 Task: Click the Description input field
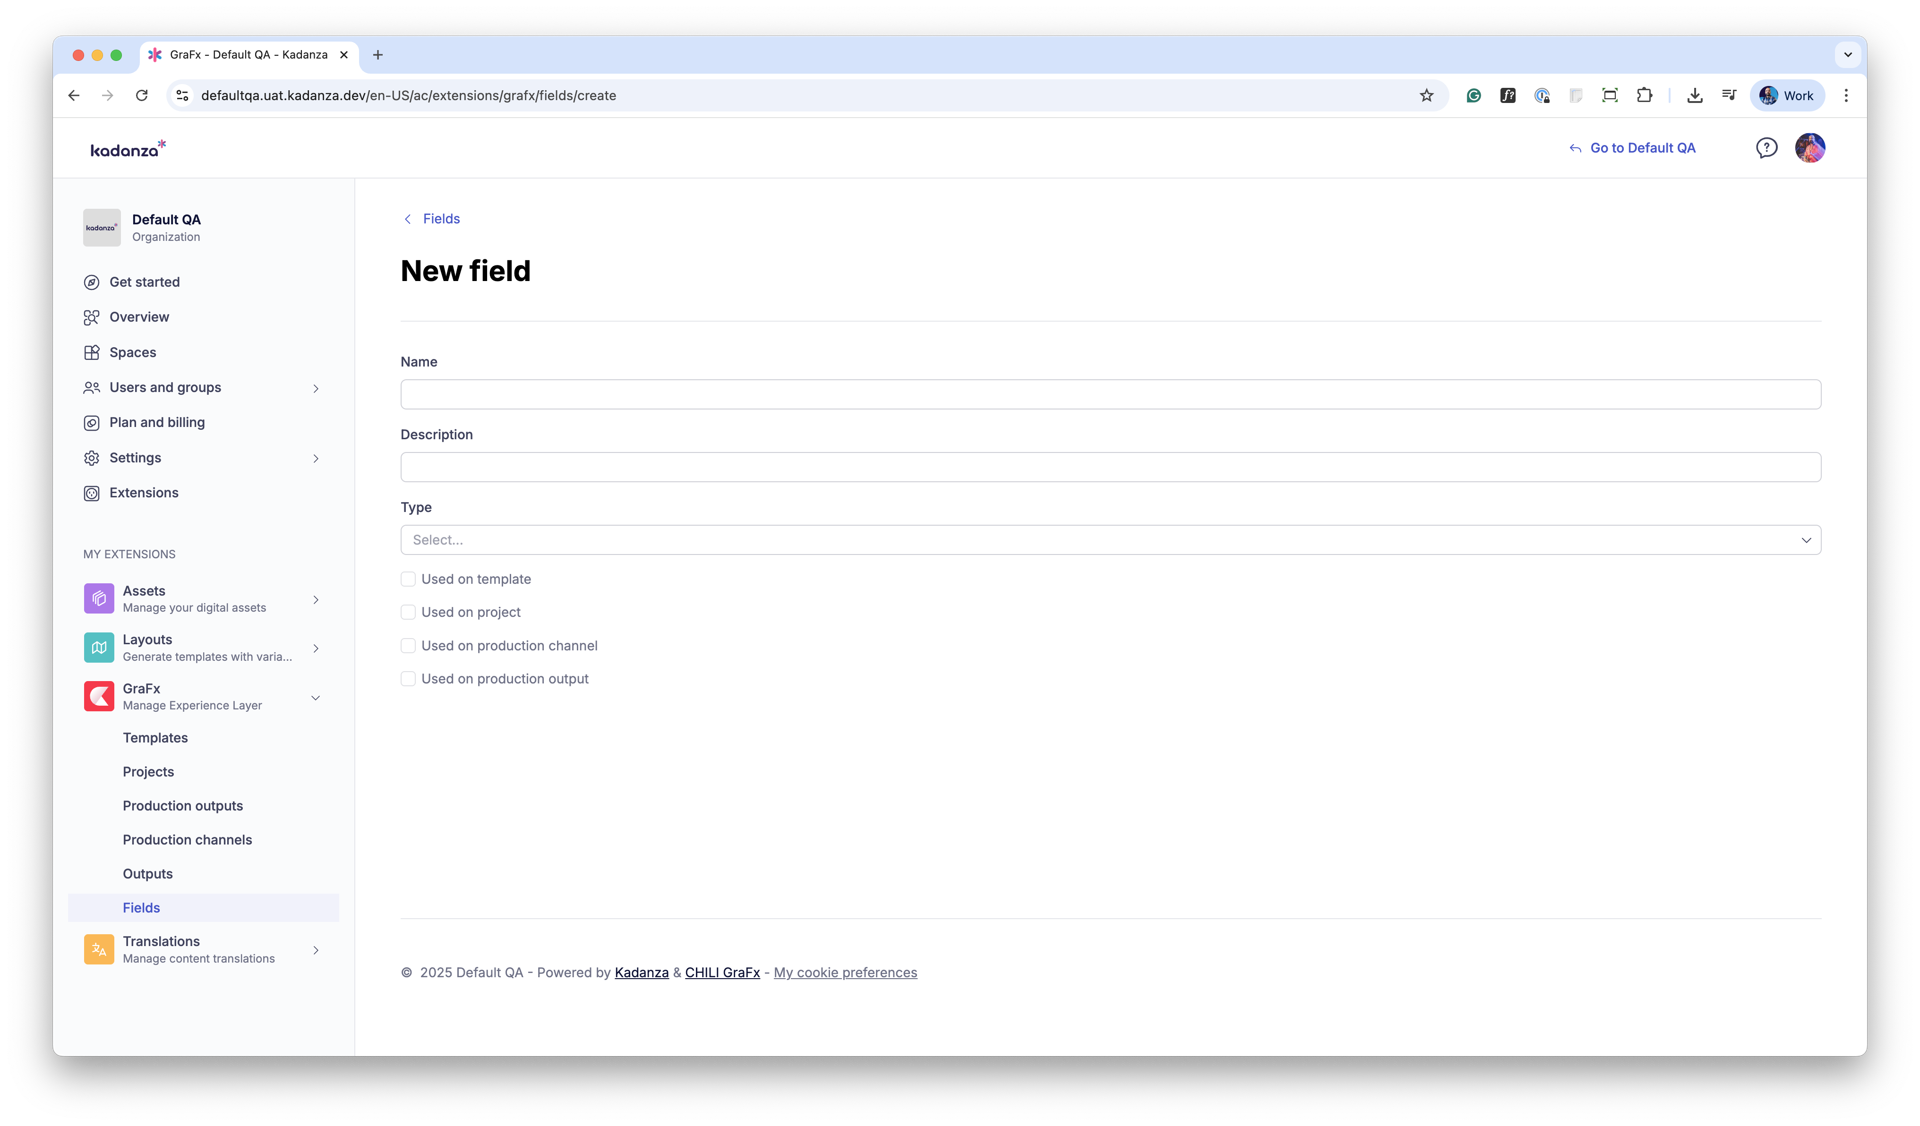pos(1110,467)
